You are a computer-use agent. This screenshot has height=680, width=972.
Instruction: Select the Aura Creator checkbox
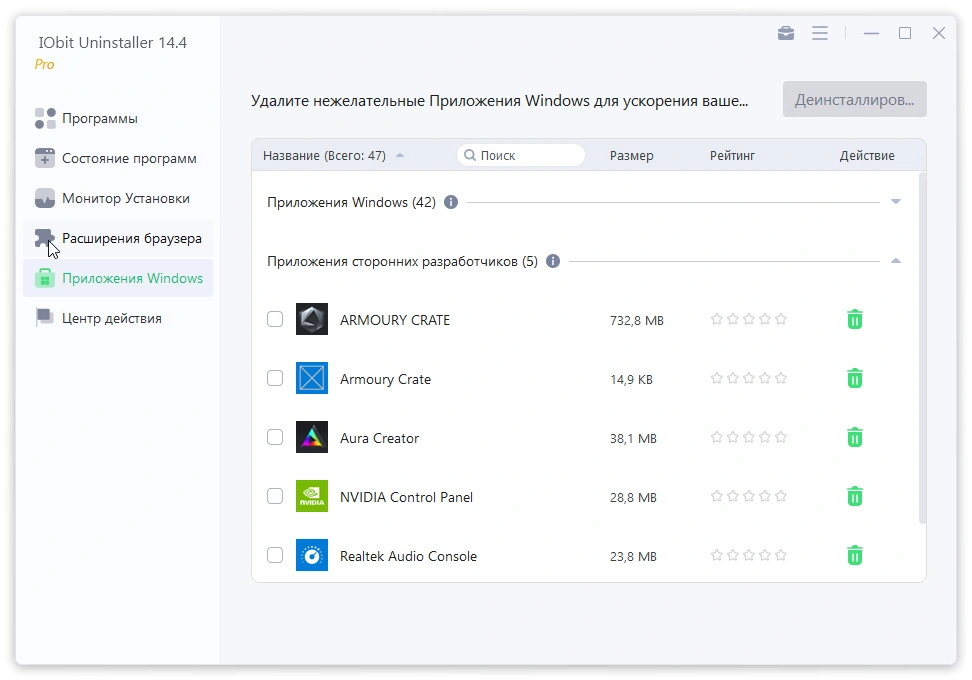(x=275, y=437)
